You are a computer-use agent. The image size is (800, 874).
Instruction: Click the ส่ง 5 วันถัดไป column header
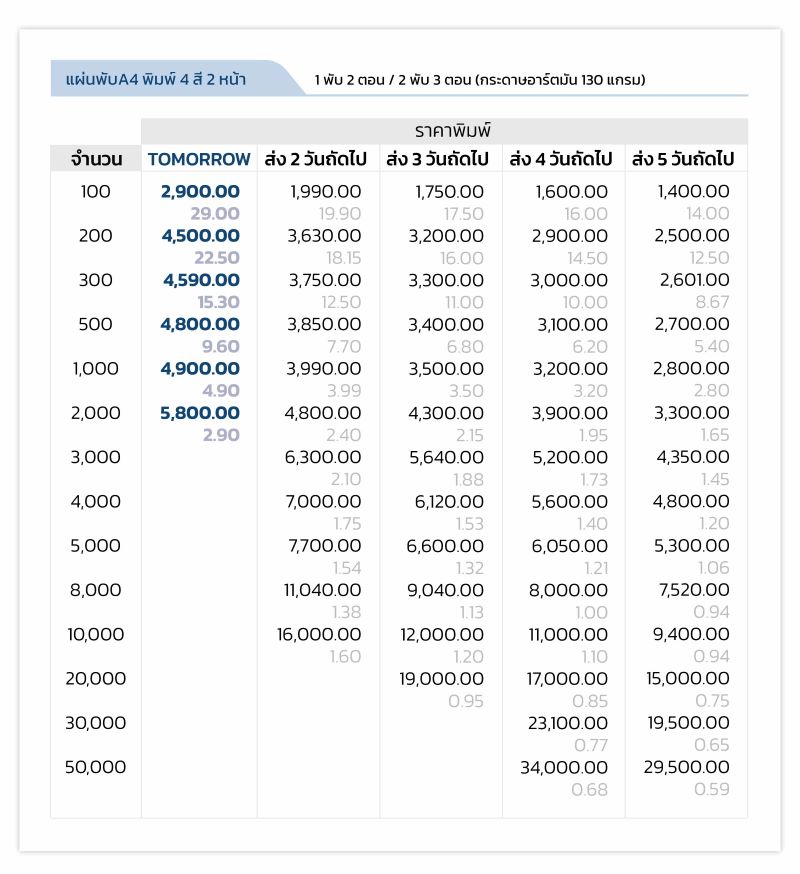683,159
